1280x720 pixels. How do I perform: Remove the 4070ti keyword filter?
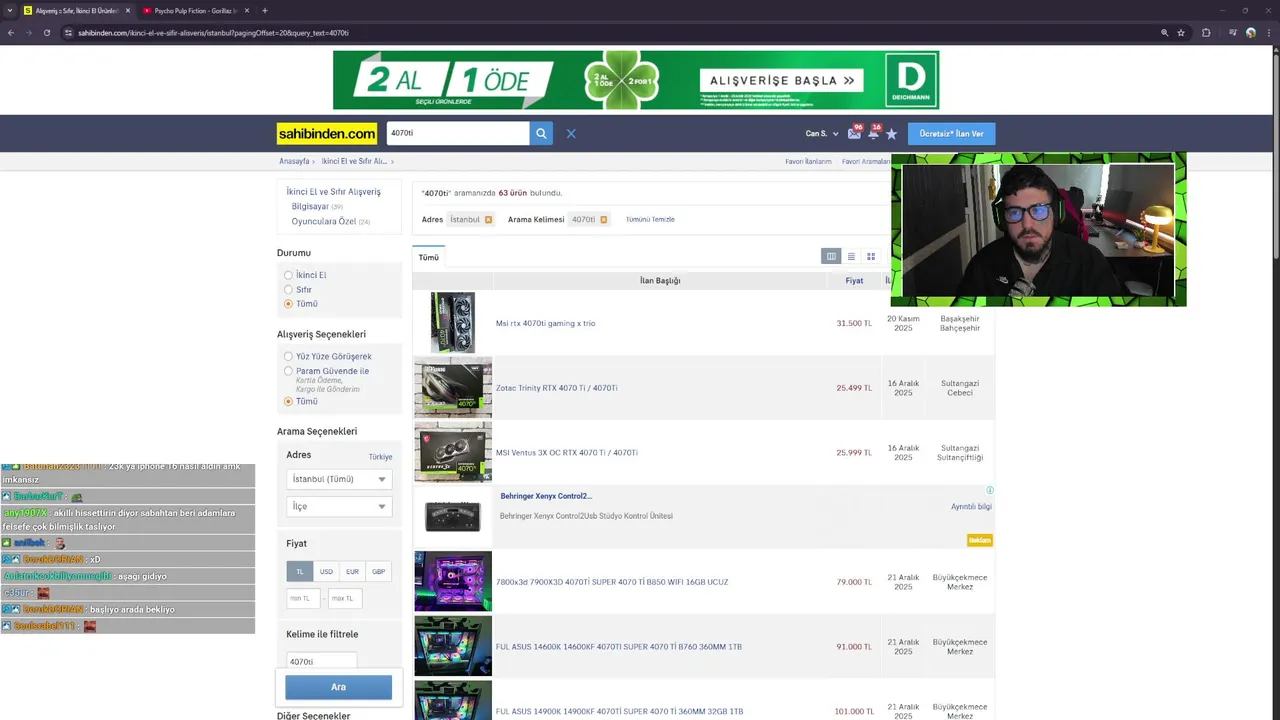pos(603,219)
